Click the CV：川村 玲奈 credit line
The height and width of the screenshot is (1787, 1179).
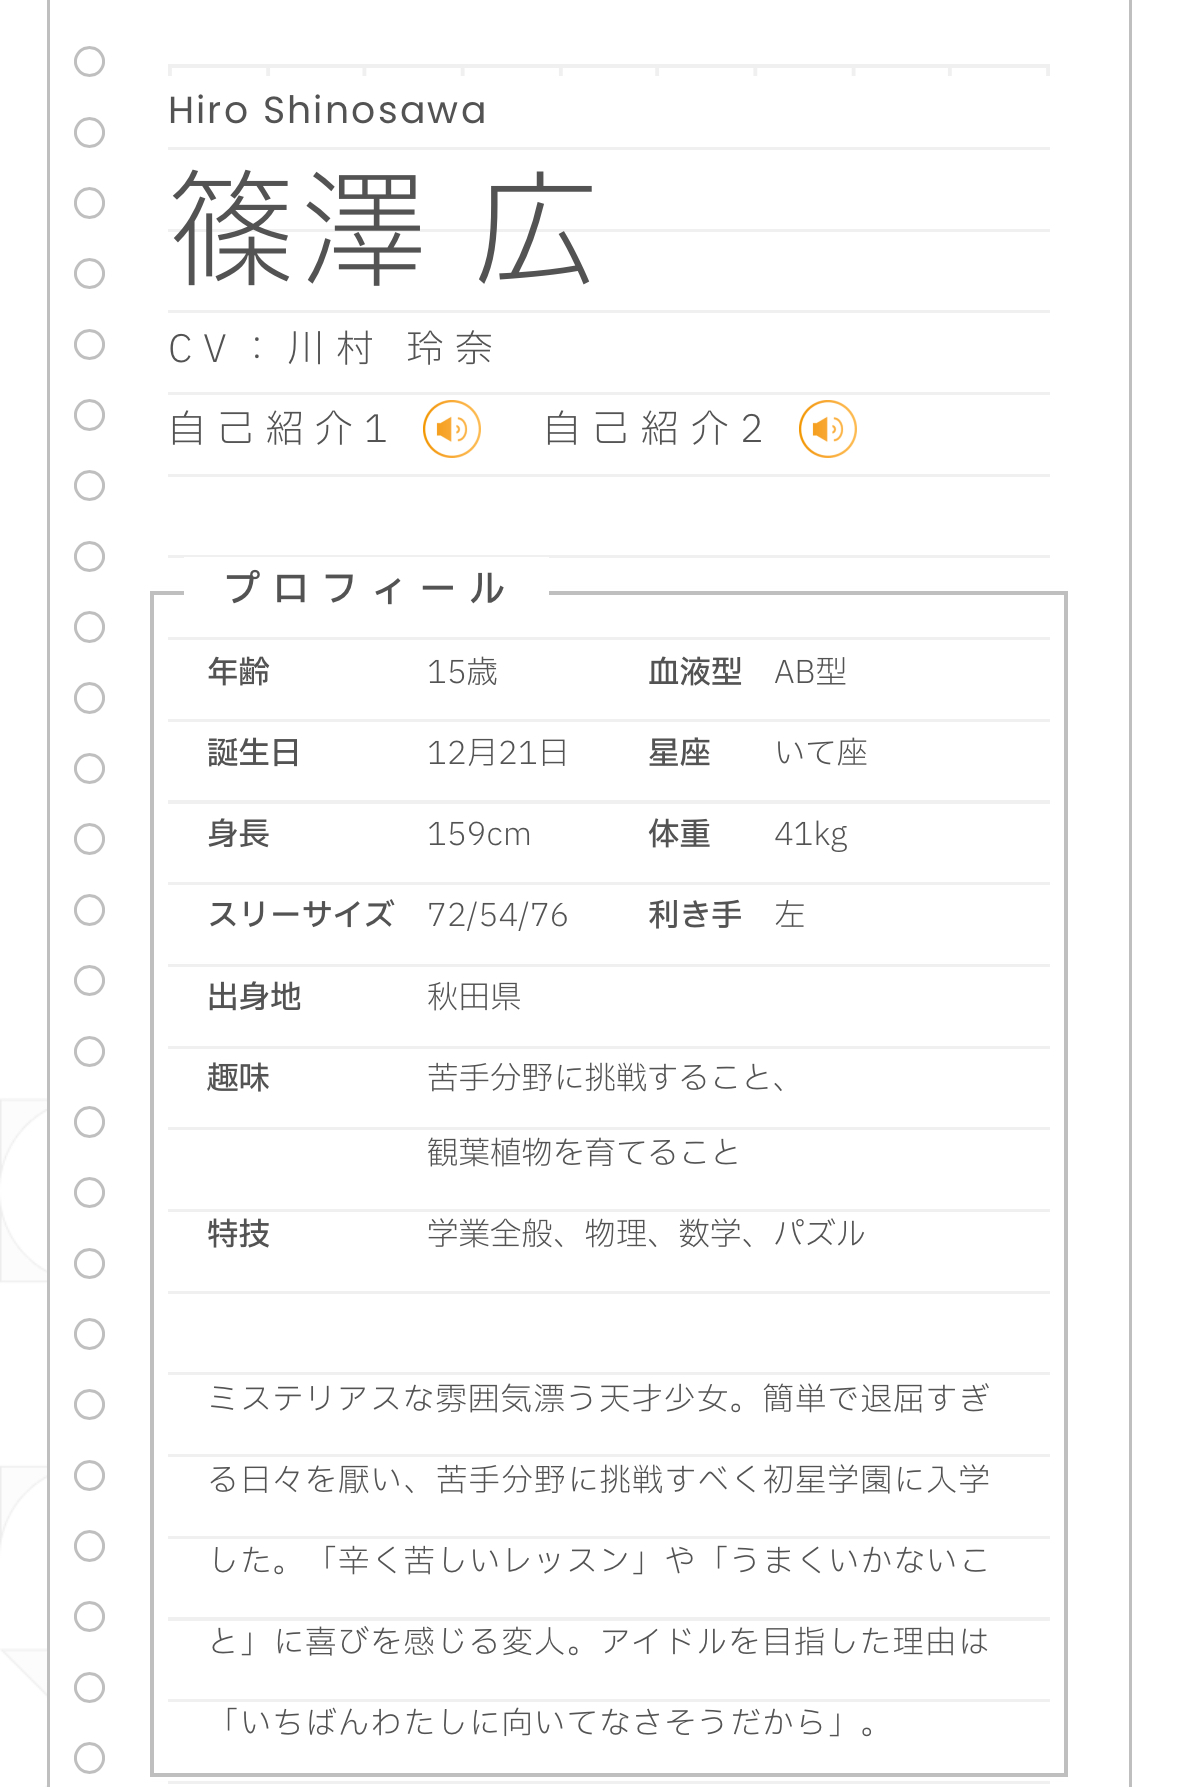331,349
